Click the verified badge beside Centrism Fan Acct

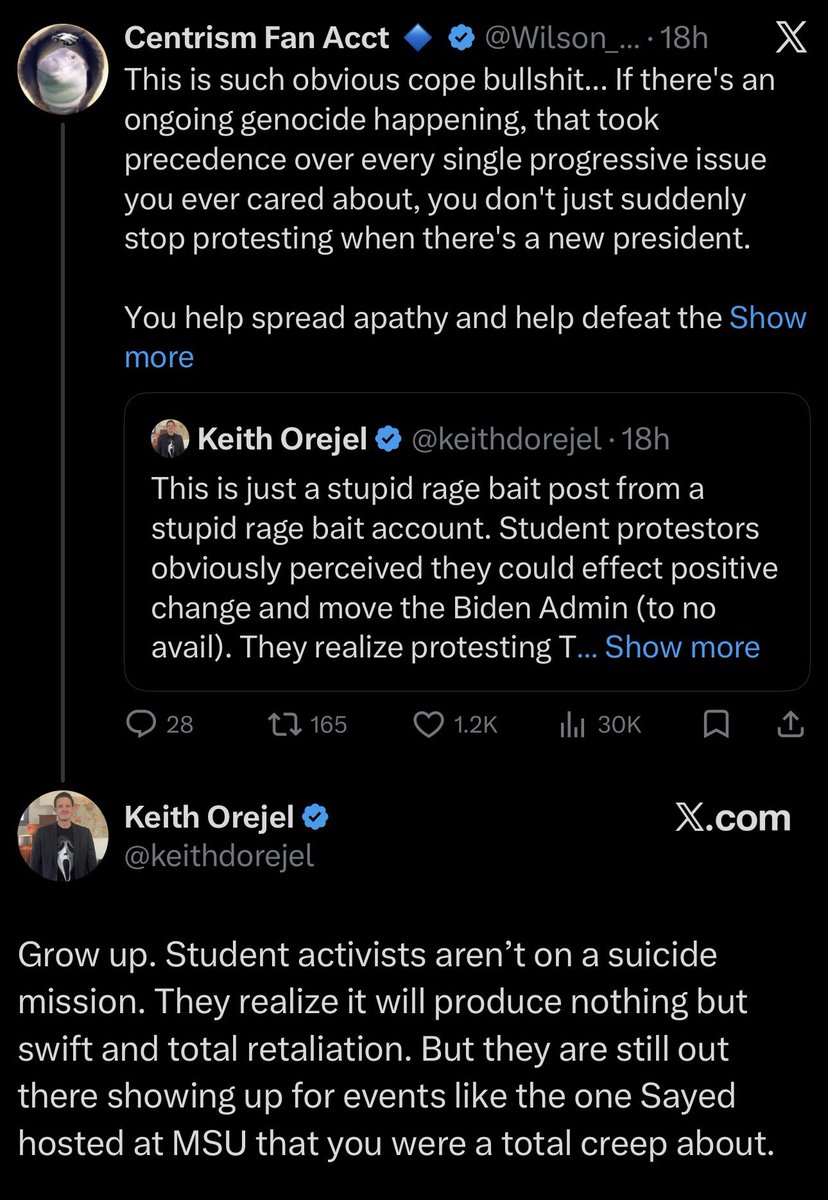click(460, 40)
